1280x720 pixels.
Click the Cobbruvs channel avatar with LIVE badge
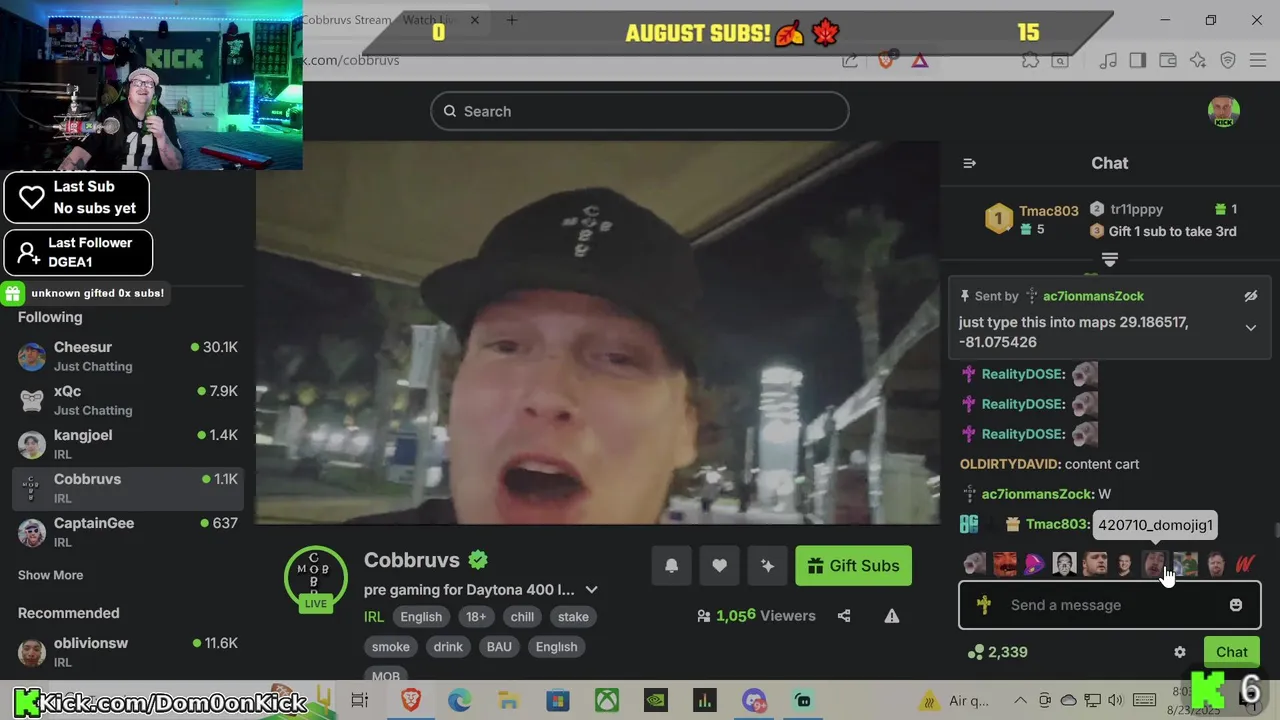click(316, 580)
